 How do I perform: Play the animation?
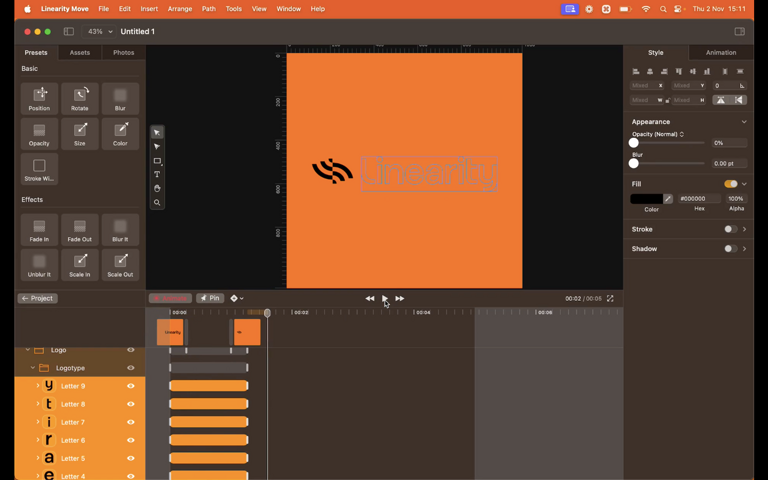(x=384, y=298)
